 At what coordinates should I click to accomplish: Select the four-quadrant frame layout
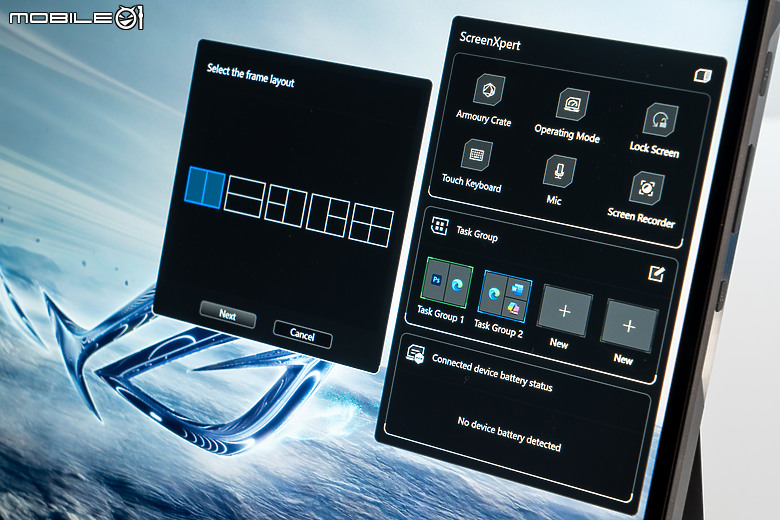pyautogui.click(x=371, y=225)
